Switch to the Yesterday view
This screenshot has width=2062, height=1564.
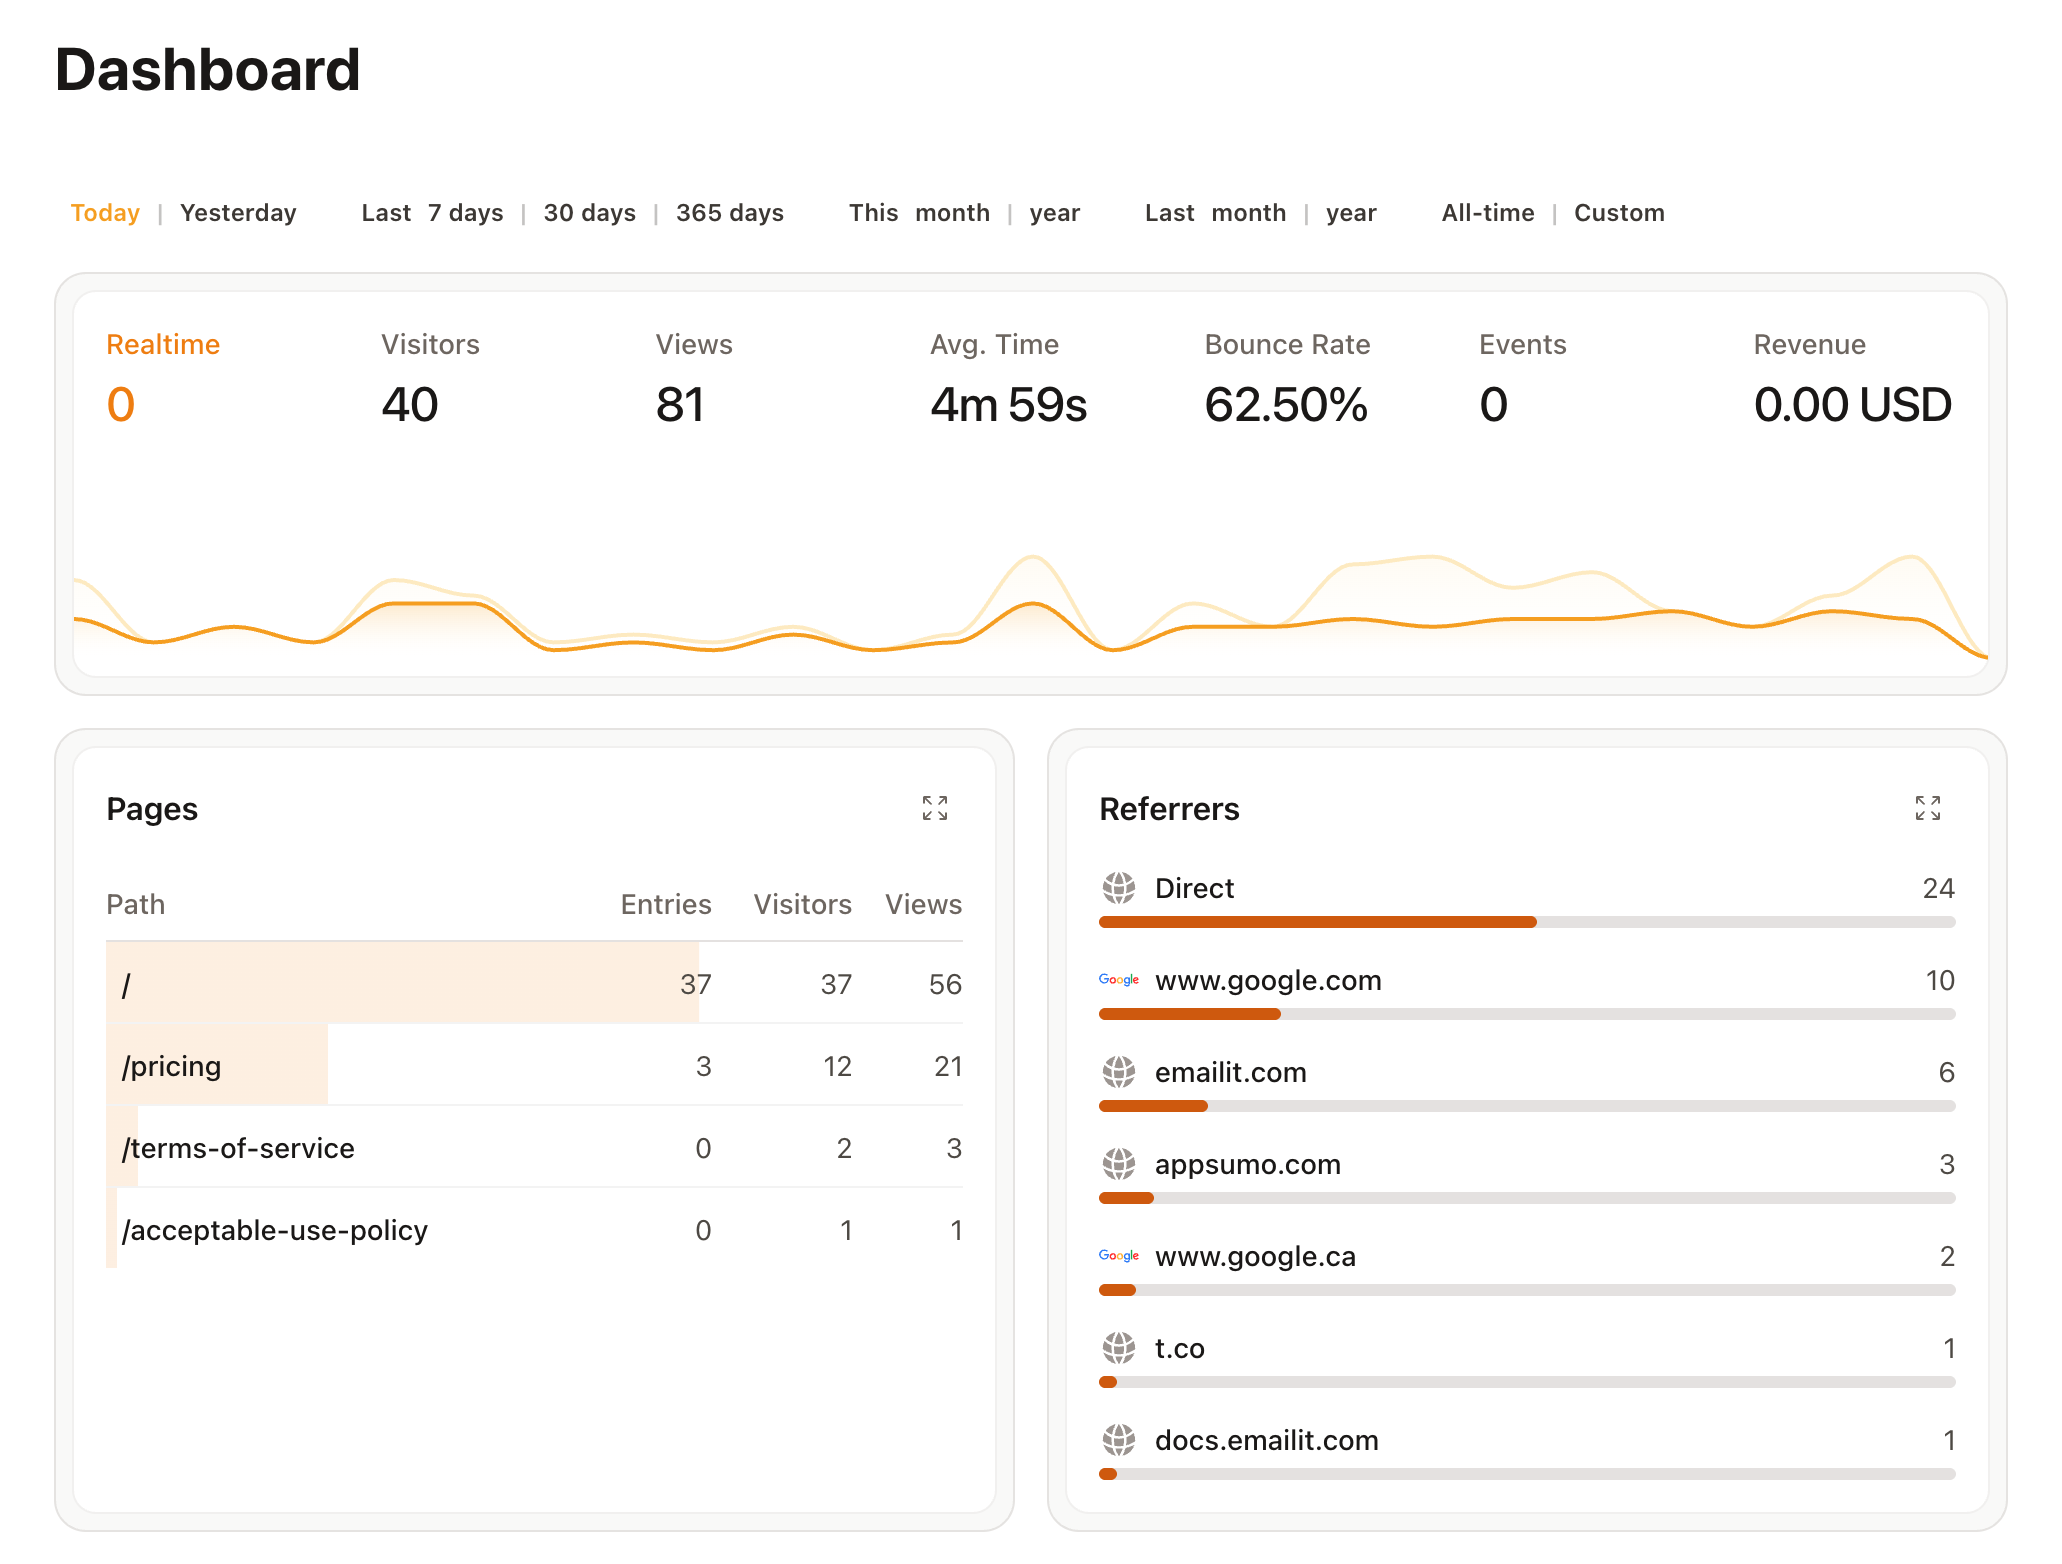tap(238, 212)
